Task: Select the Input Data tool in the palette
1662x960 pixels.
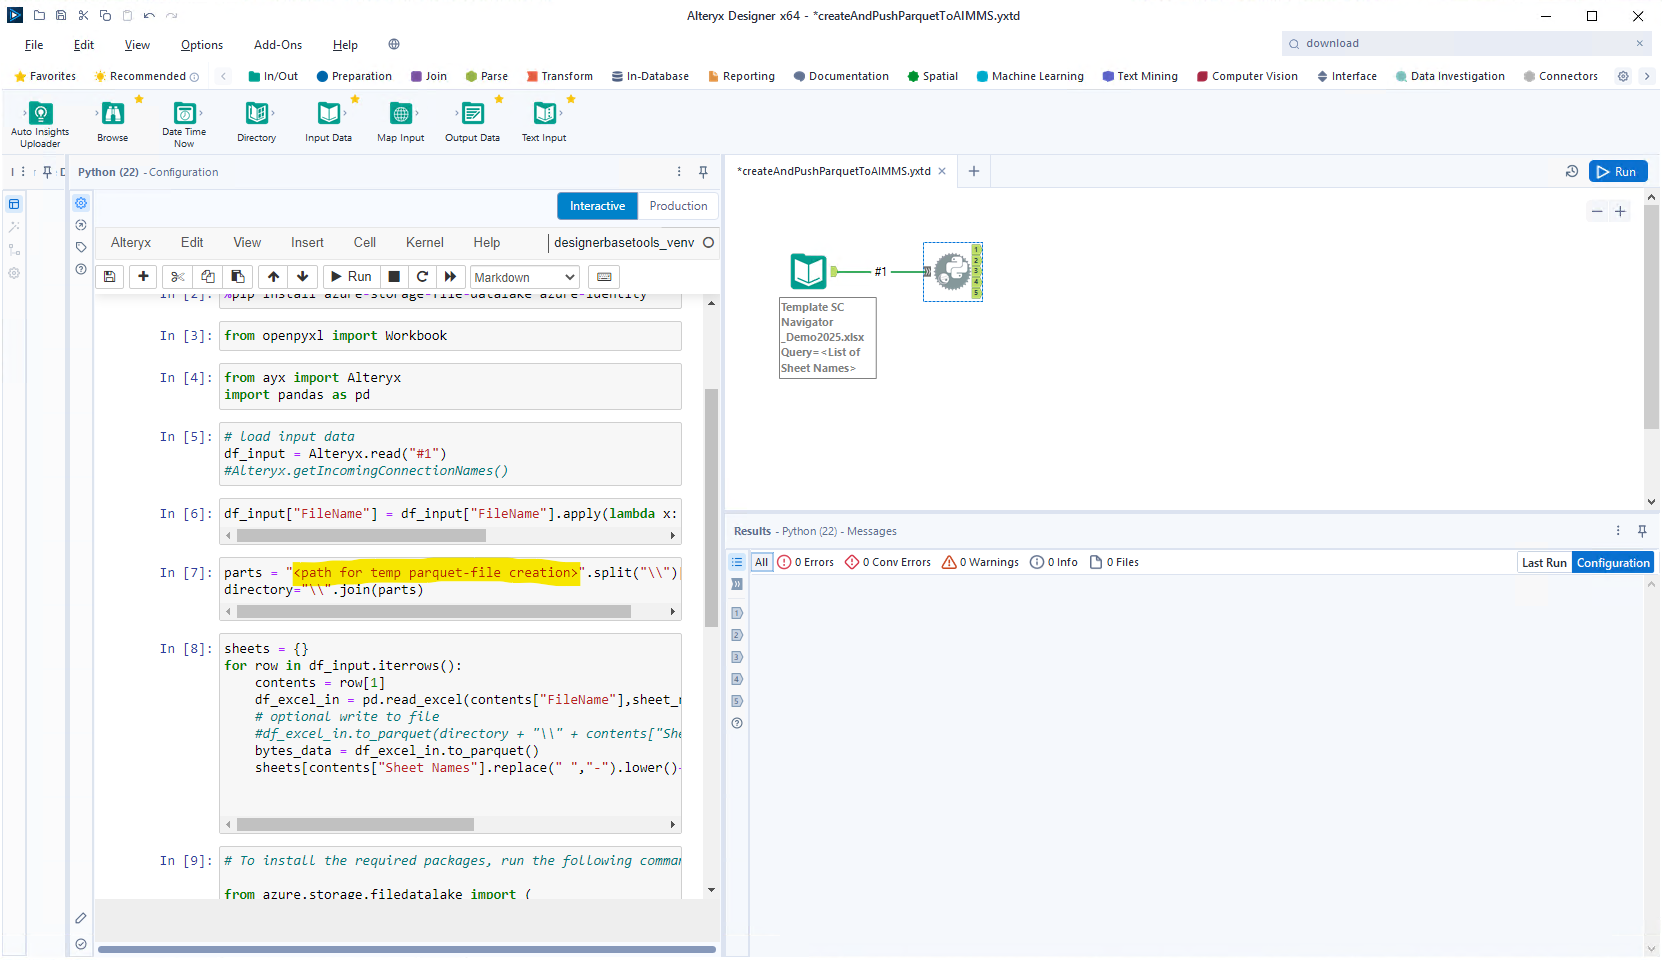Action: (328, 122)
